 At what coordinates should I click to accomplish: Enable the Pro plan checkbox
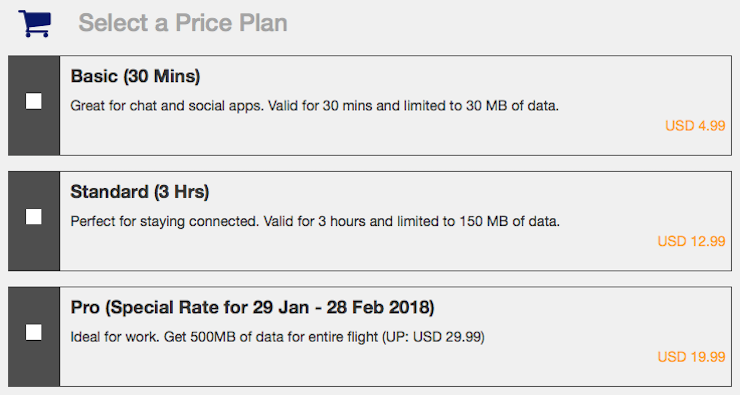pos(34,332)
